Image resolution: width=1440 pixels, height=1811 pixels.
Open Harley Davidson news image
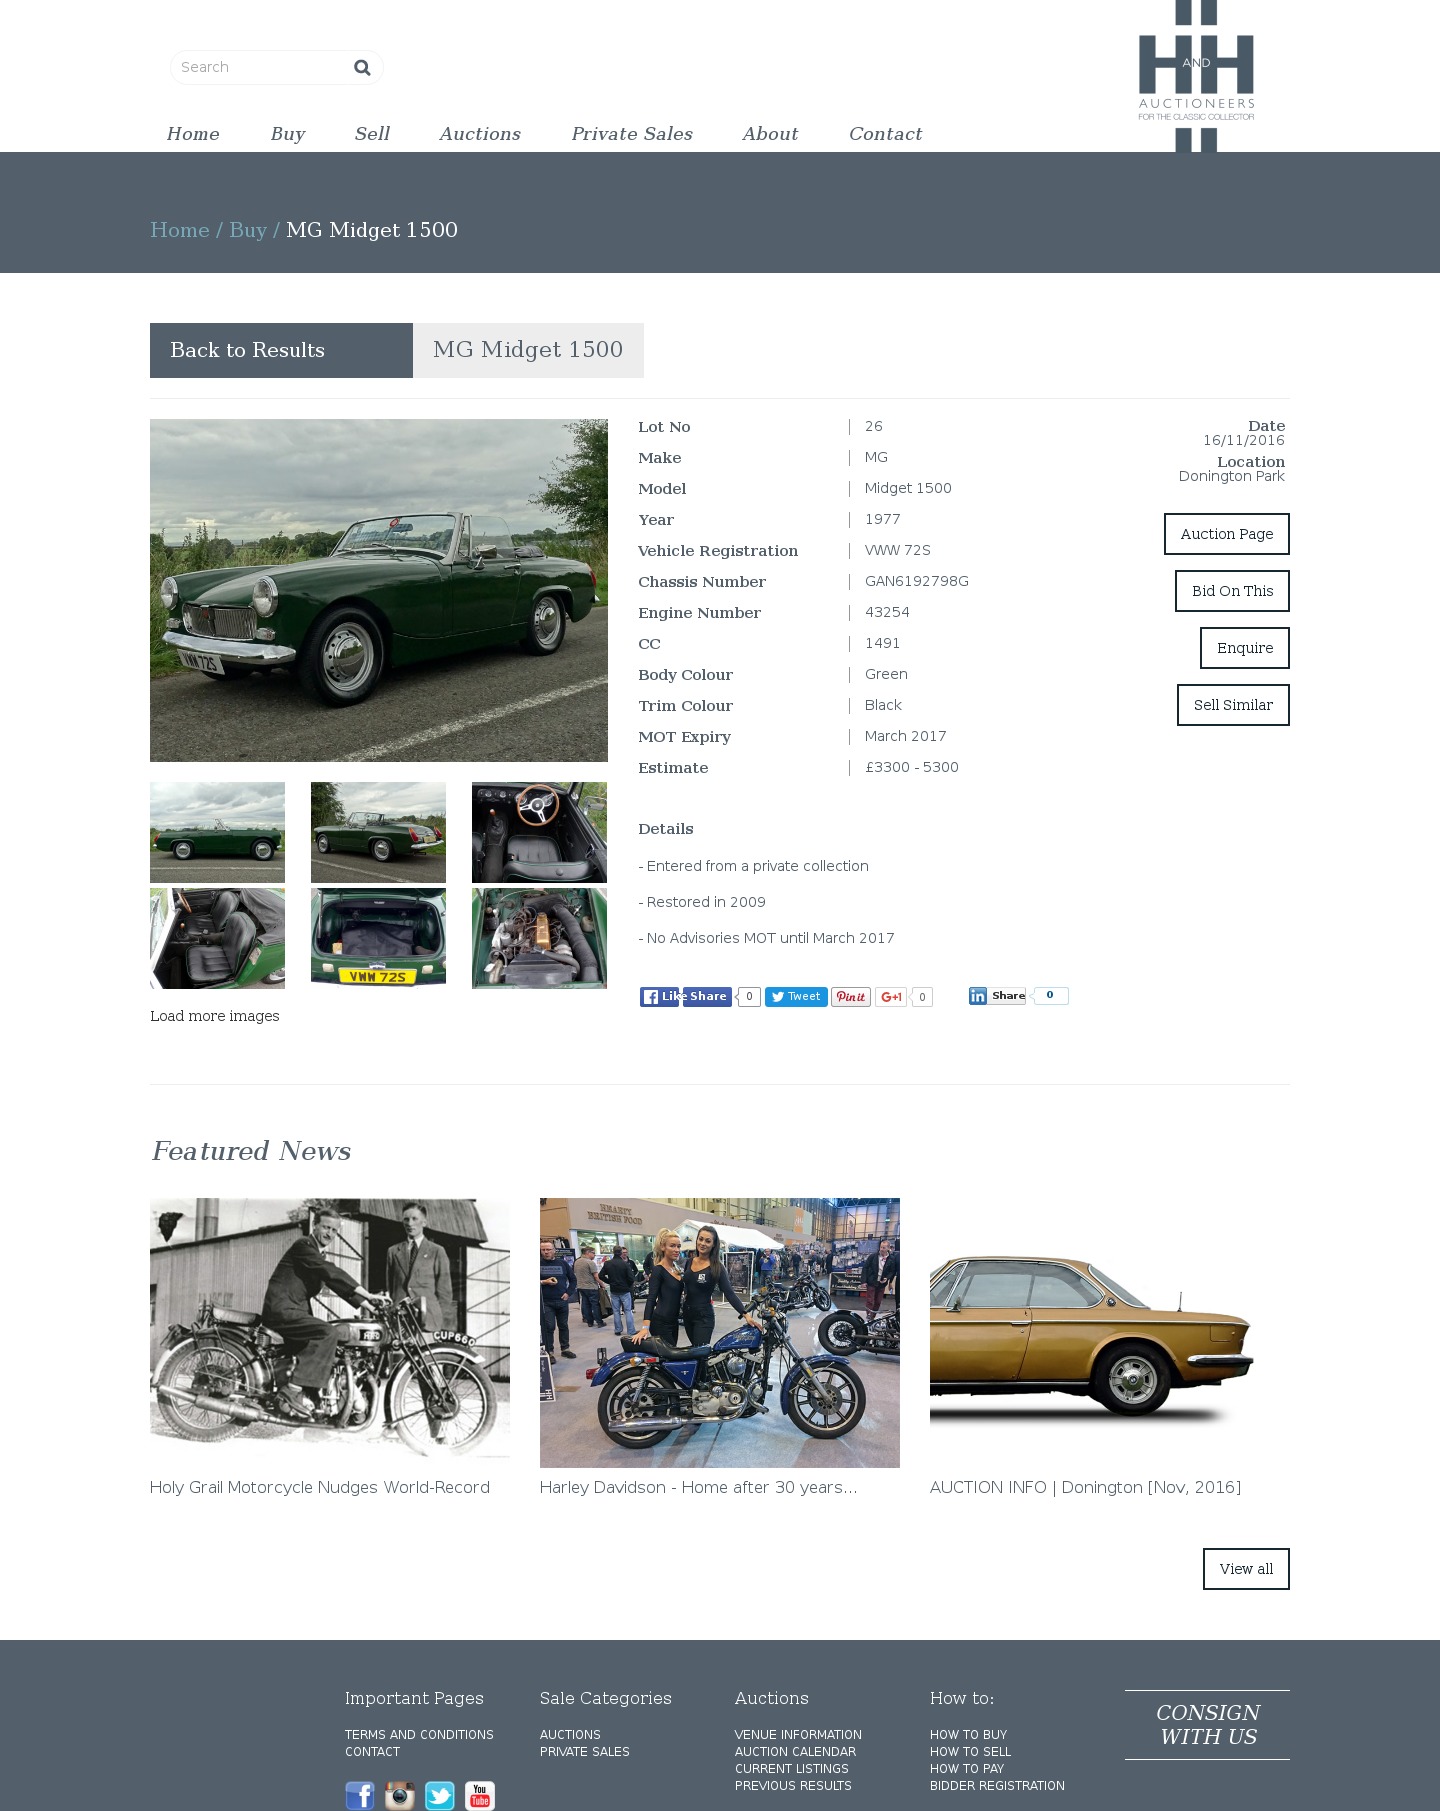click(720, 1332)
